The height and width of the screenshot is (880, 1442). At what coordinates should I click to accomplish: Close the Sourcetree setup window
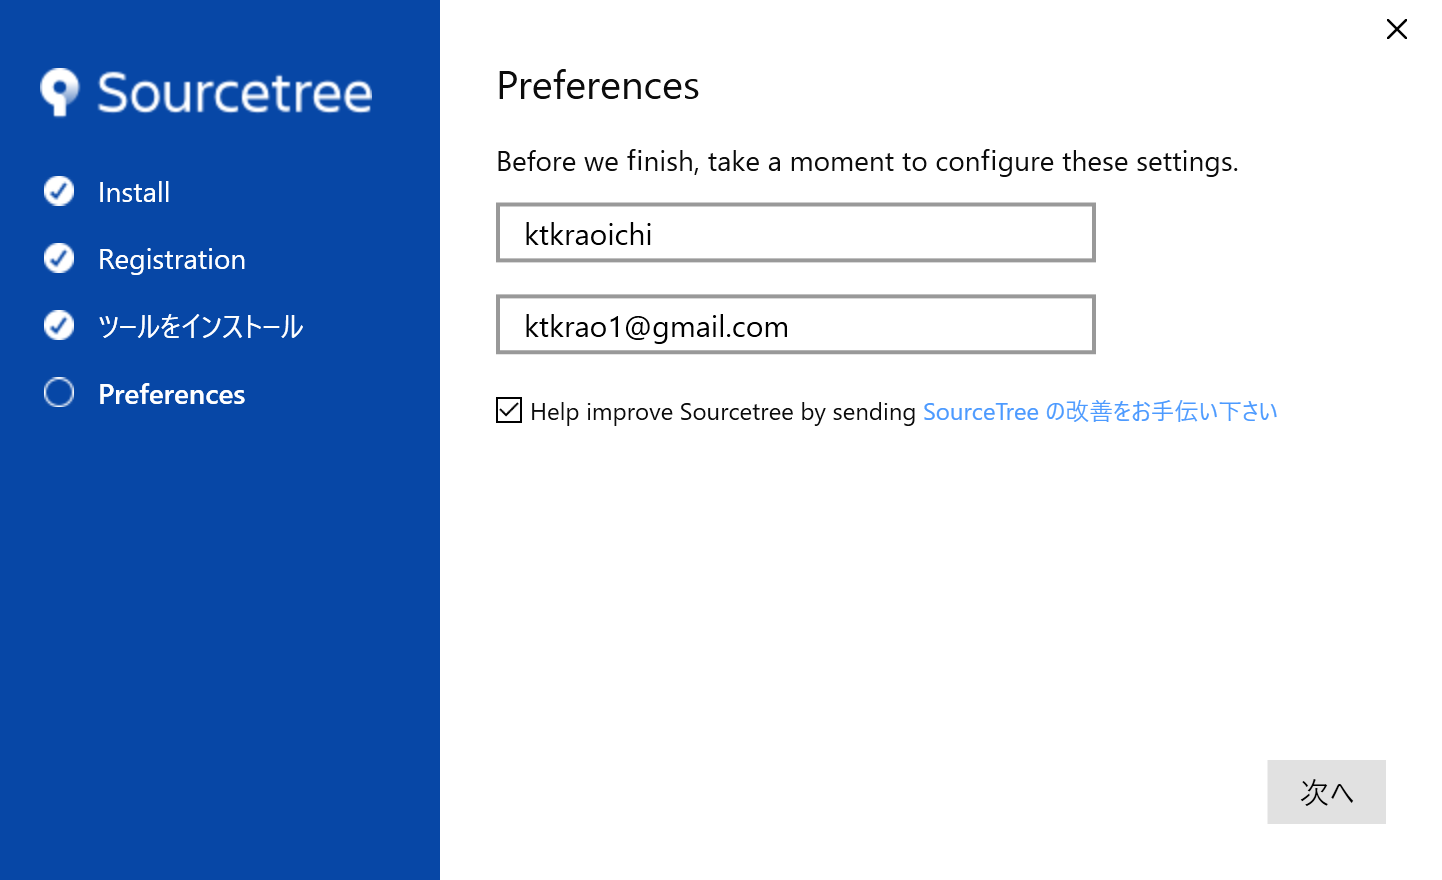[x=1396, y=29]
